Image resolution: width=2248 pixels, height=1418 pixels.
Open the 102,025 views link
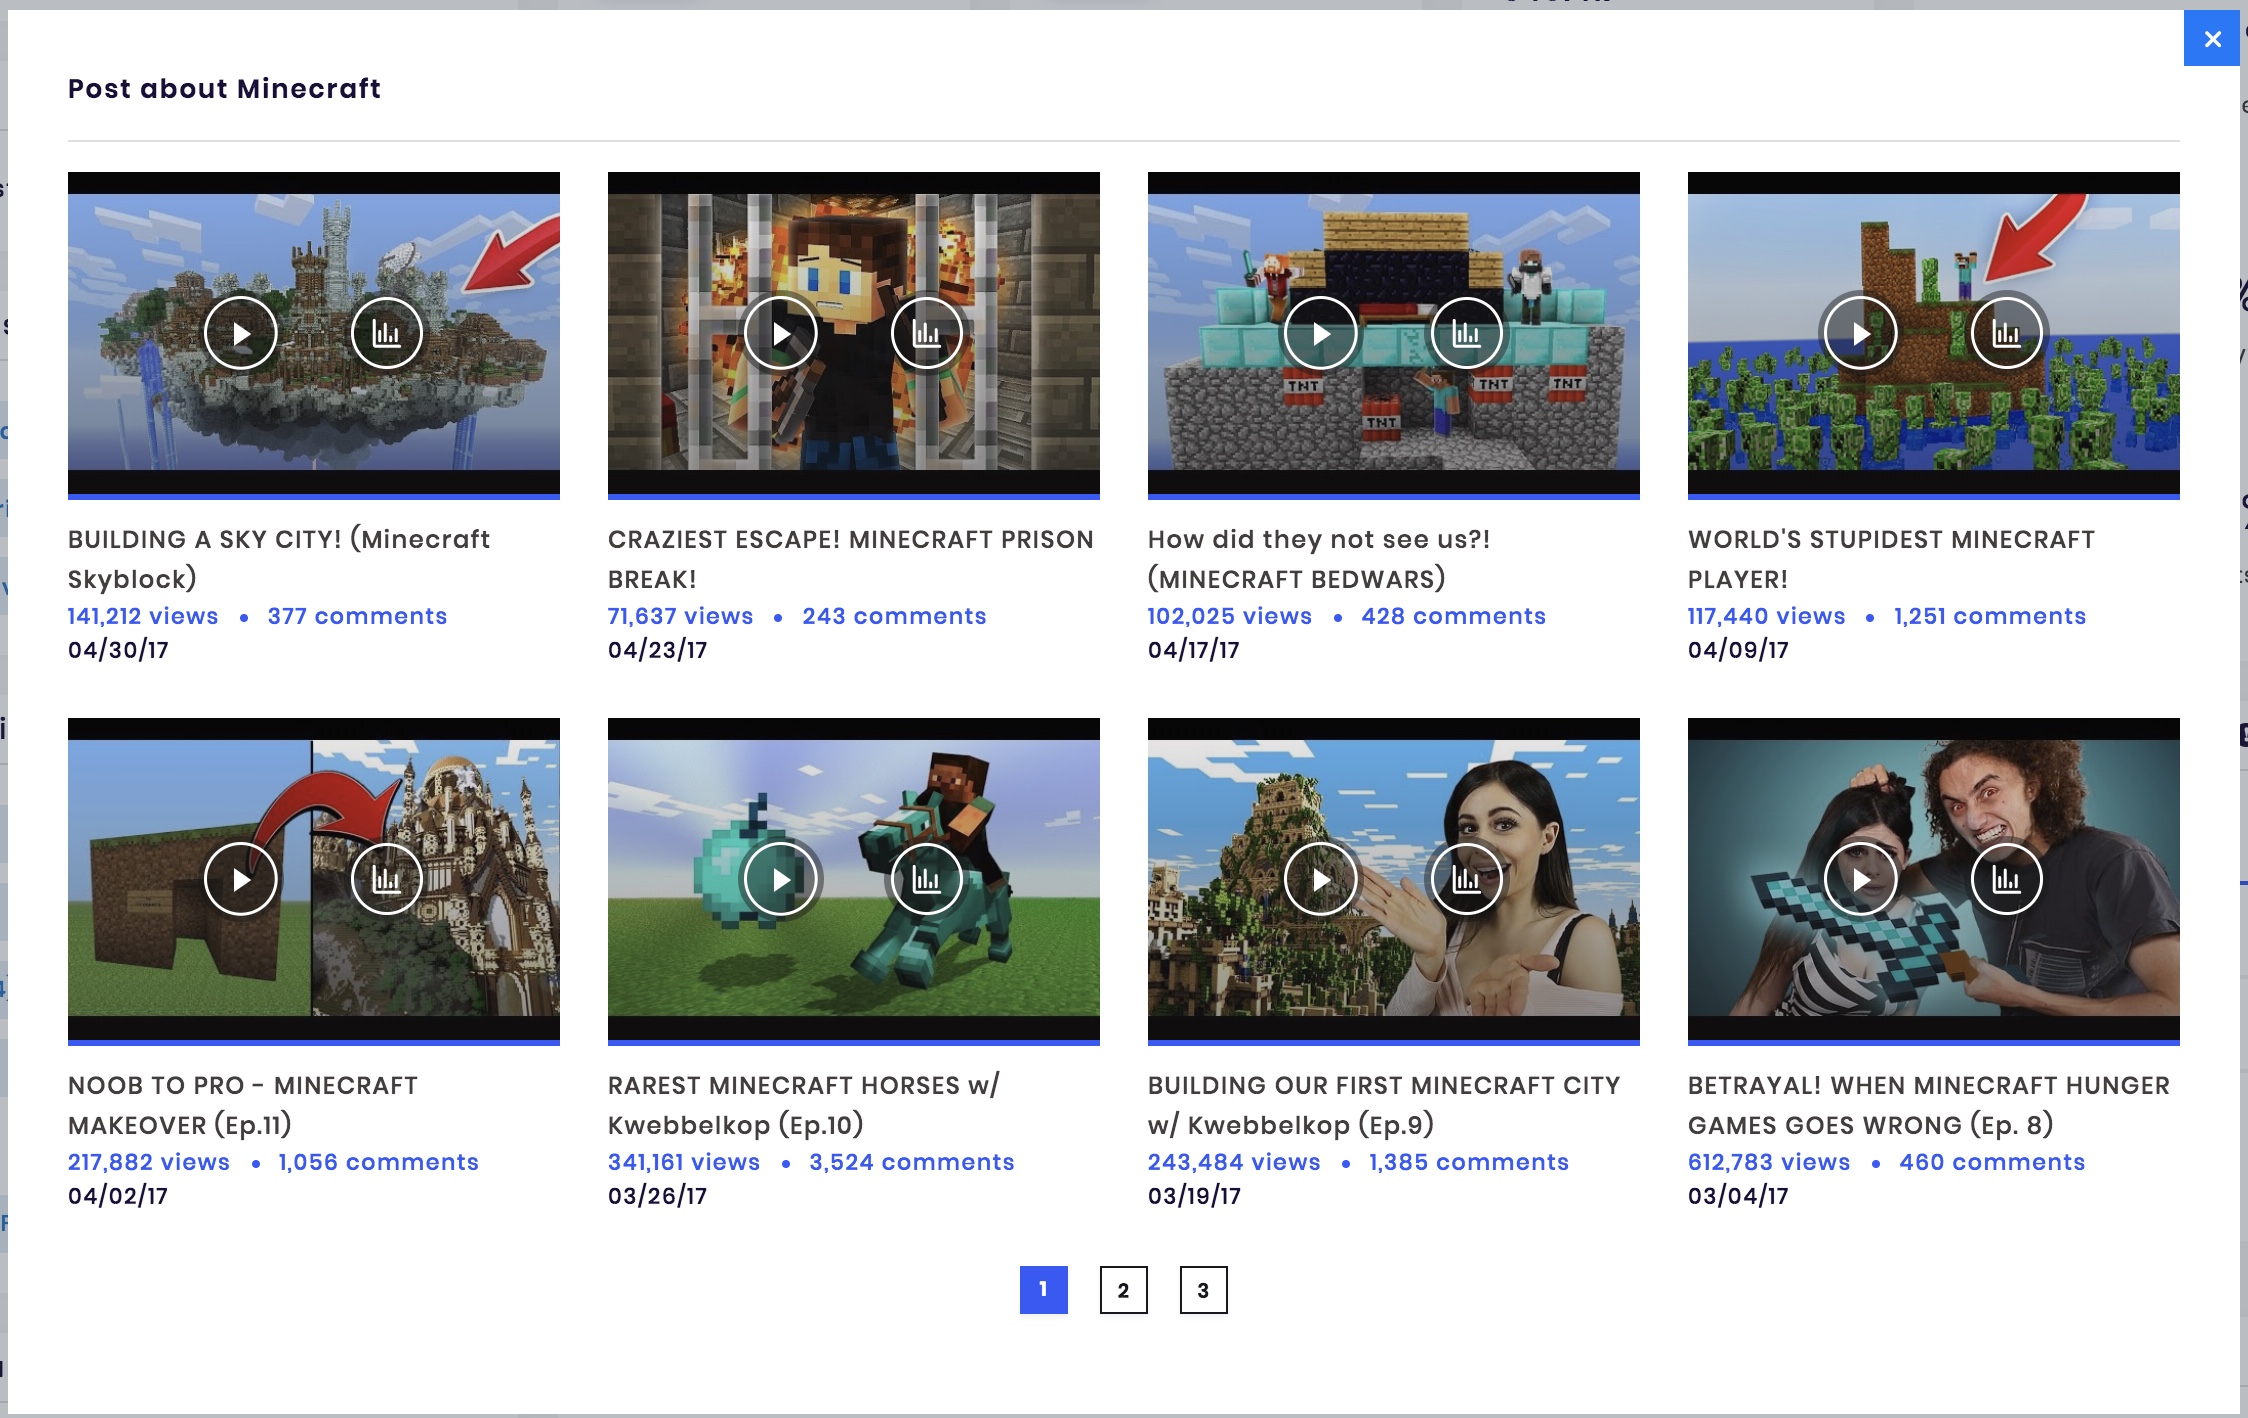(x=1230, y=616)
